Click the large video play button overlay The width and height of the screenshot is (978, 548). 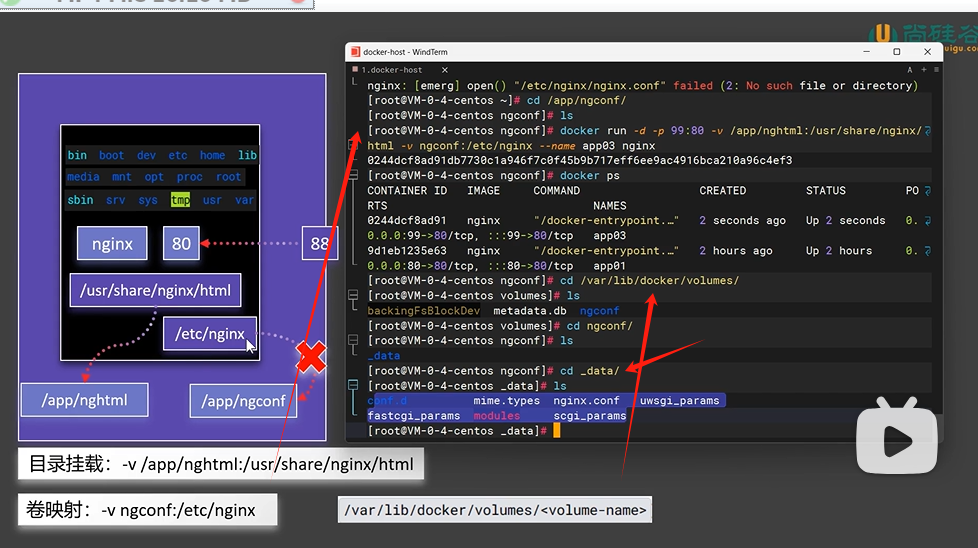897,438
